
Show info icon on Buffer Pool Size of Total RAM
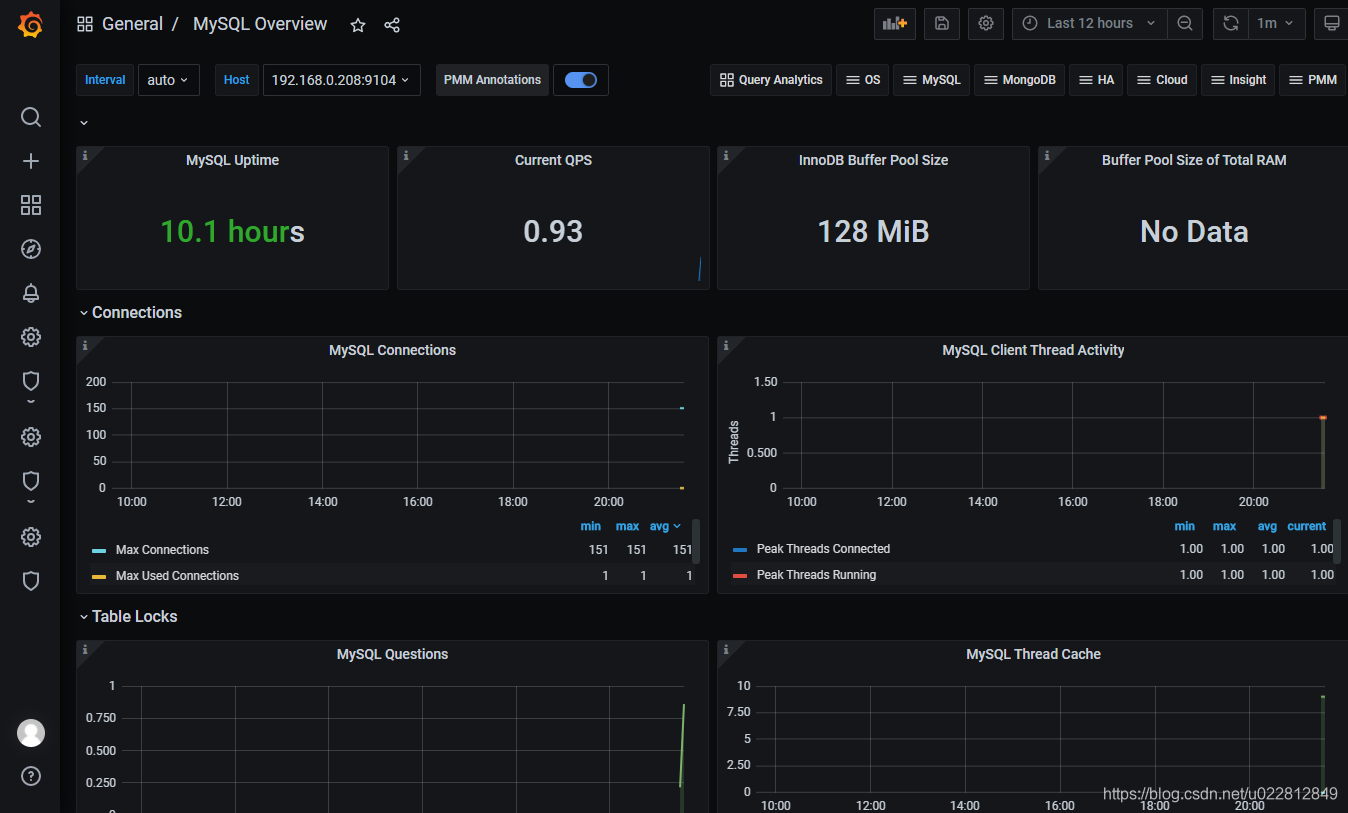(1047, 155)
